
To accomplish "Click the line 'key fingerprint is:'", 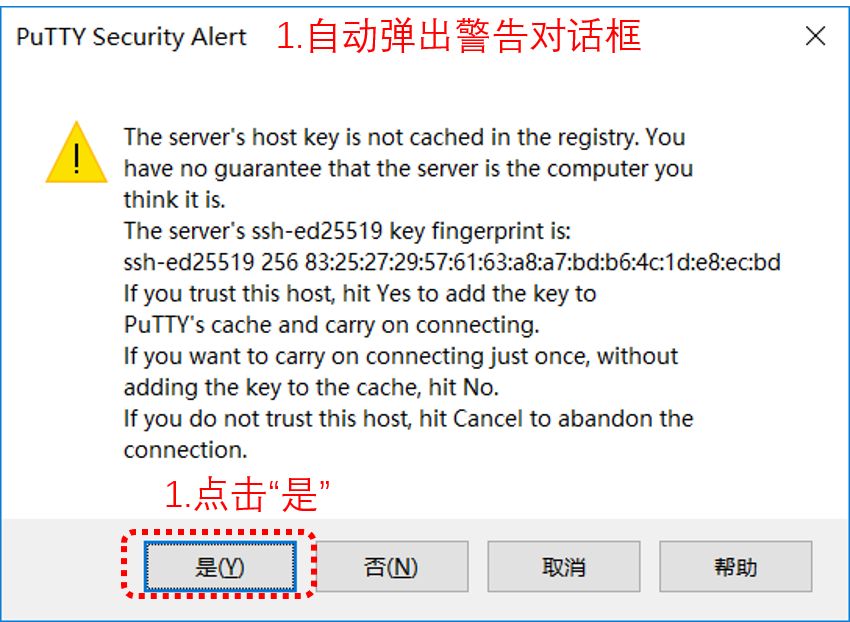I will coord(347,231).
